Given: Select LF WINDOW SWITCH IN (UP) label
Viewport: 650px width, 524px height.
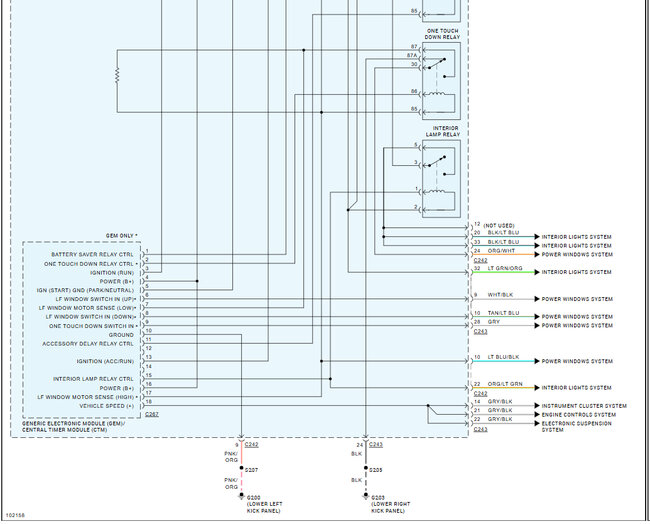Looking at the screenshot, I should click(x=96, y=299).
